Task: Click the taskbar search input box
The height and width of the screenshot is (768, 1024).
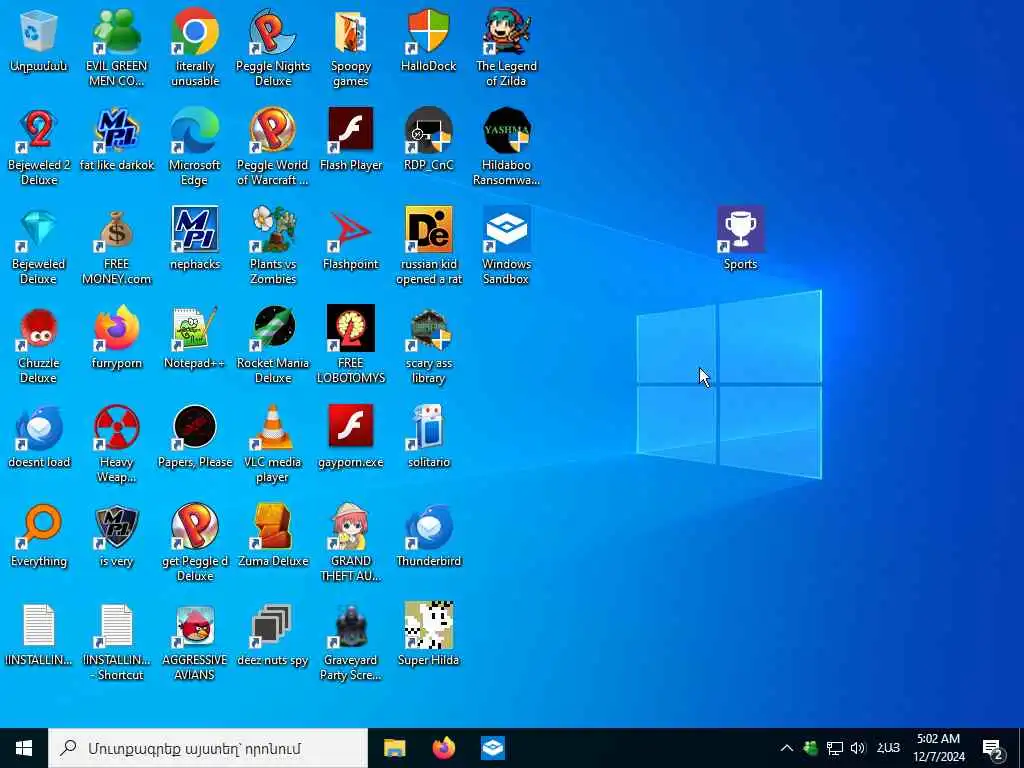Action: (208, 748)
